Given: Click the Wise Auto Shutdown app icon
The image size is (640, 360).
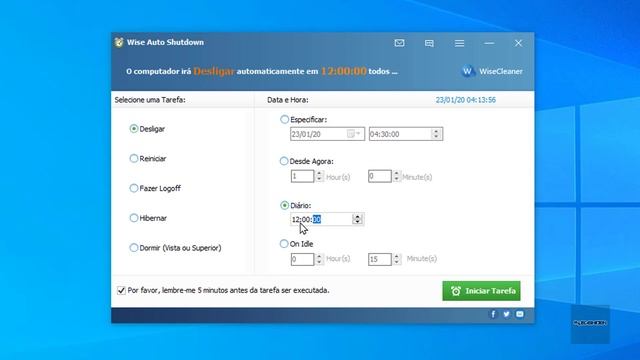Looking at the screenshot, I should 119,42.
